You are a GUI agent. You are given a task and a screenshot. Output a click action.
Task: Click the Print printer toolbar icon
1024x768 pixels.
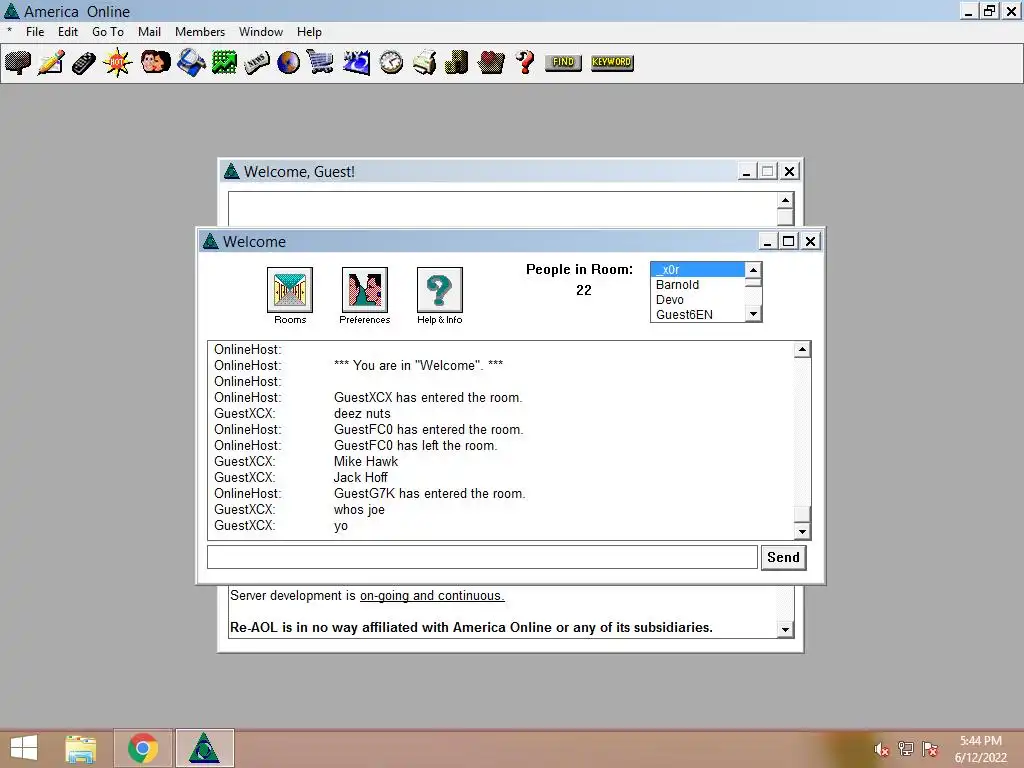(x=424, y=63)
